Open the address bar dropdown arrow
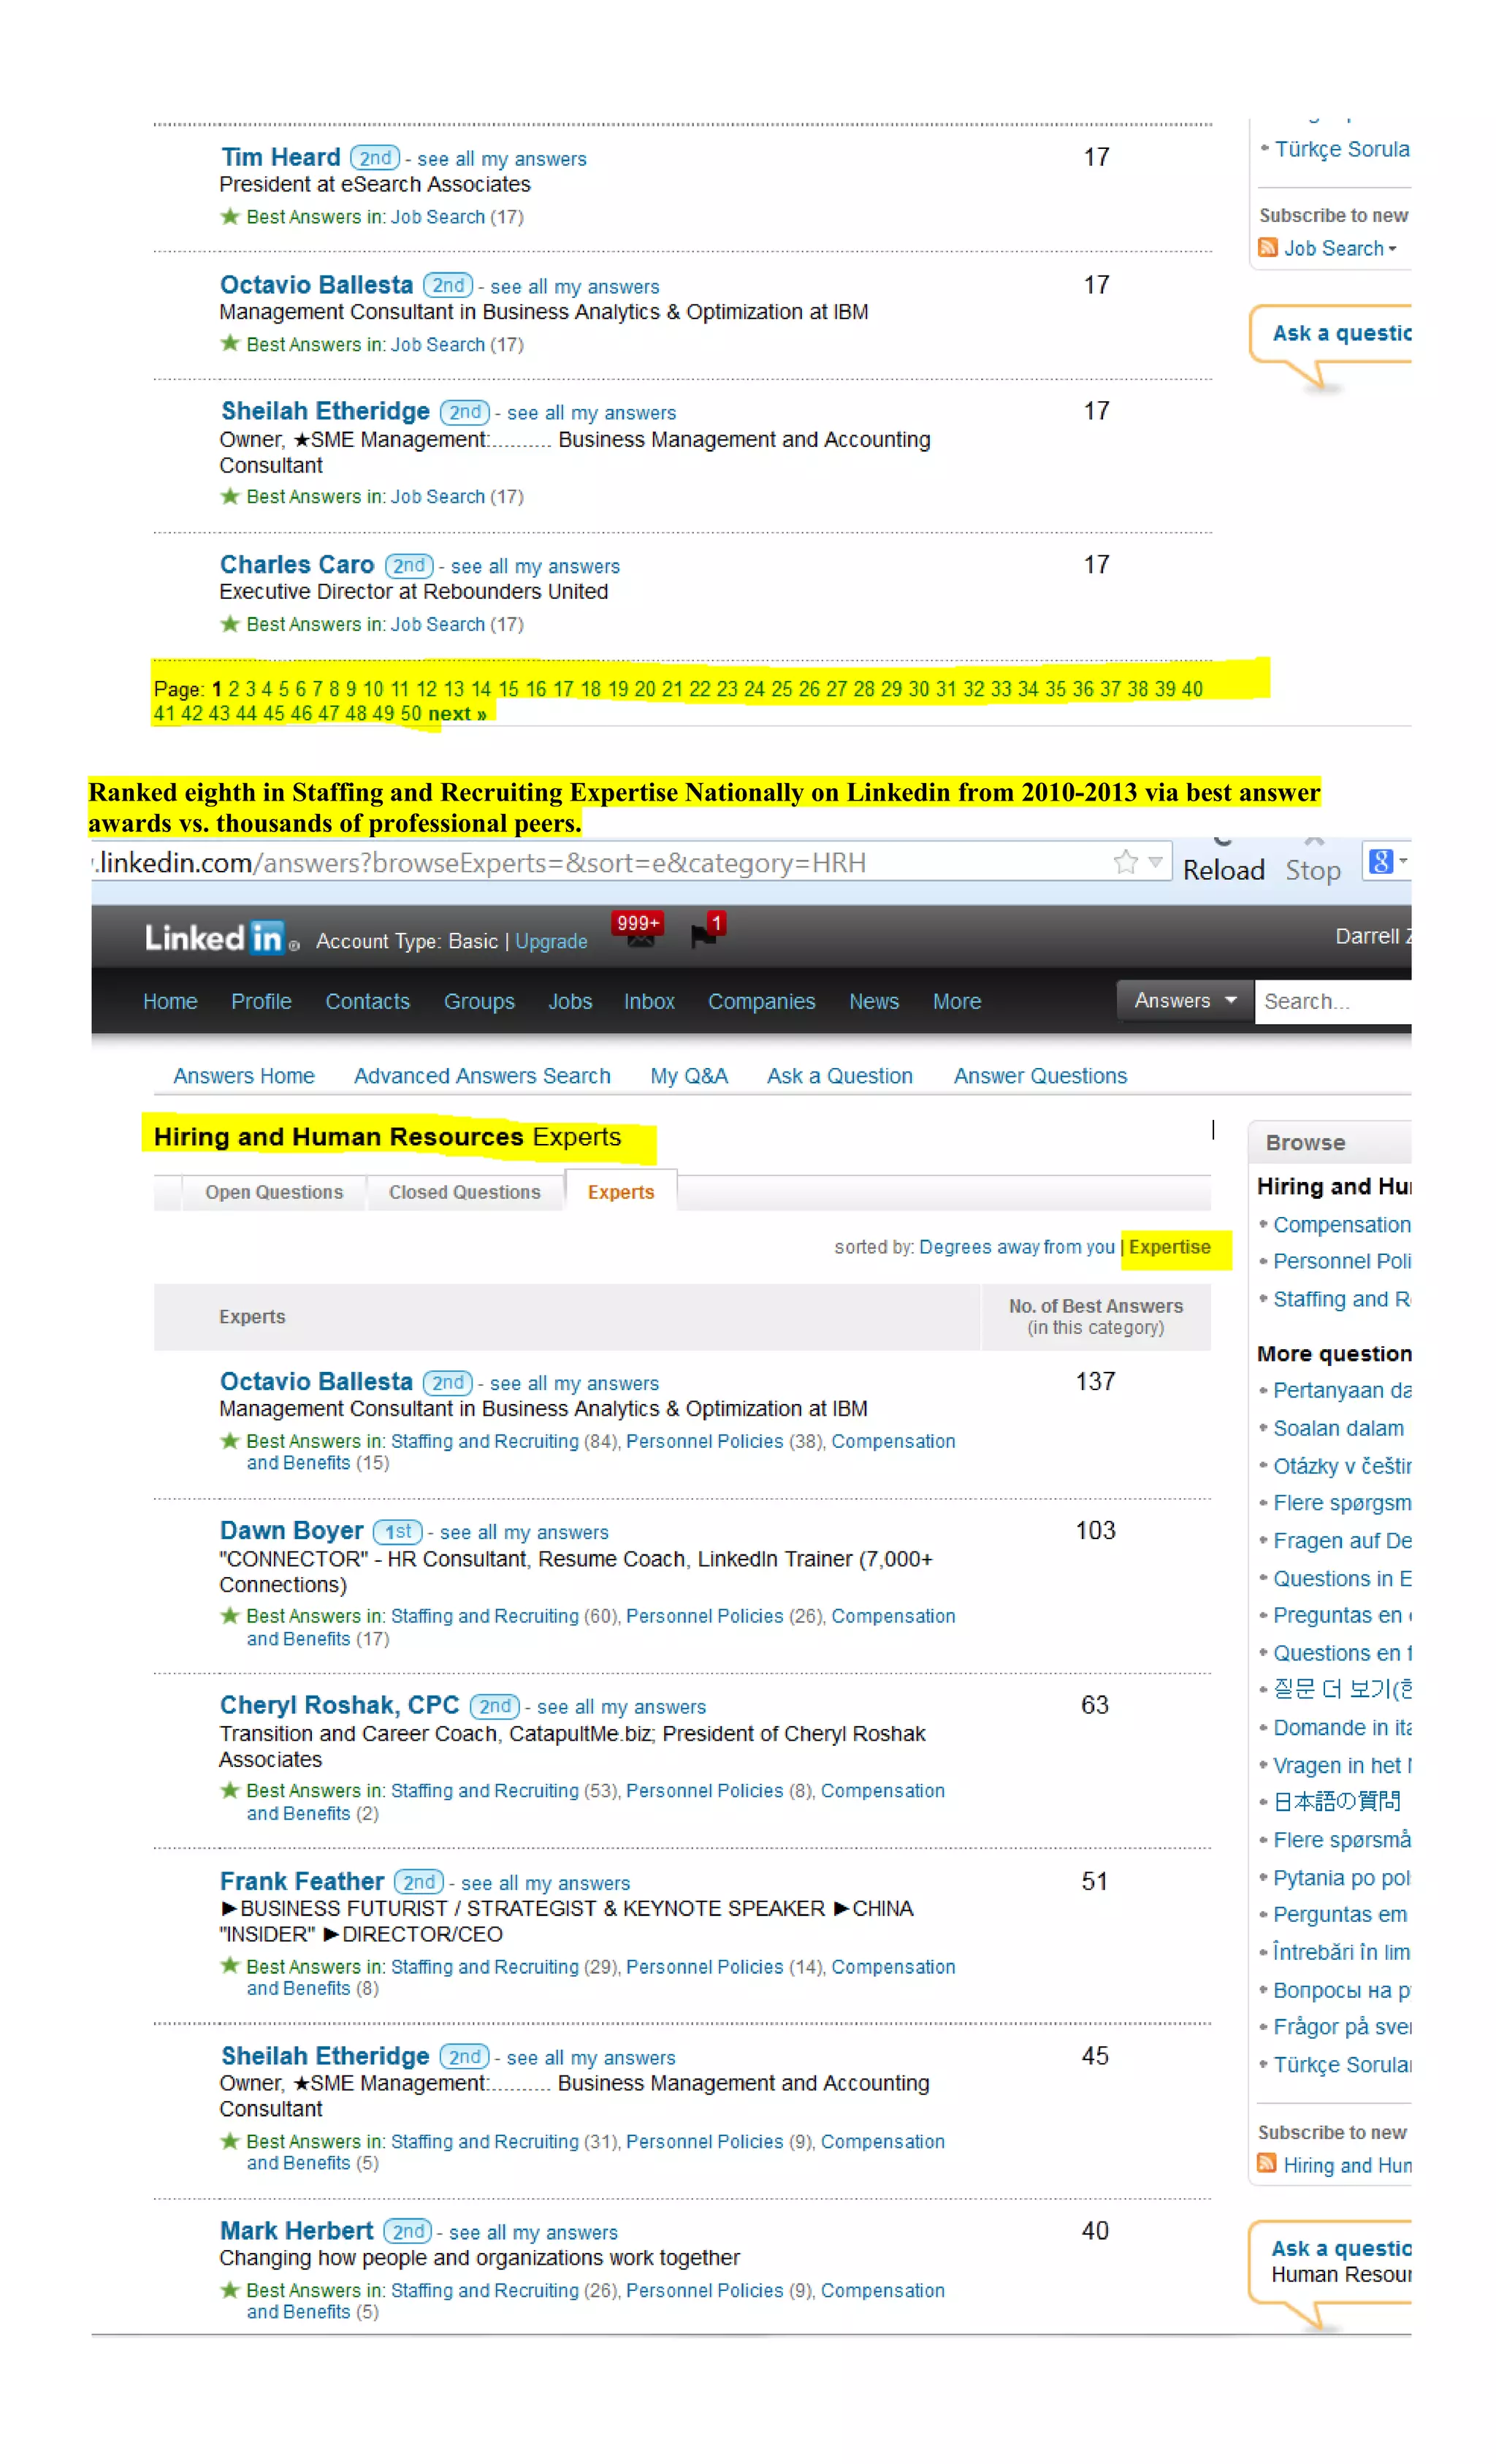This screenshot has width=1496, height=2464. (1155, 861)
